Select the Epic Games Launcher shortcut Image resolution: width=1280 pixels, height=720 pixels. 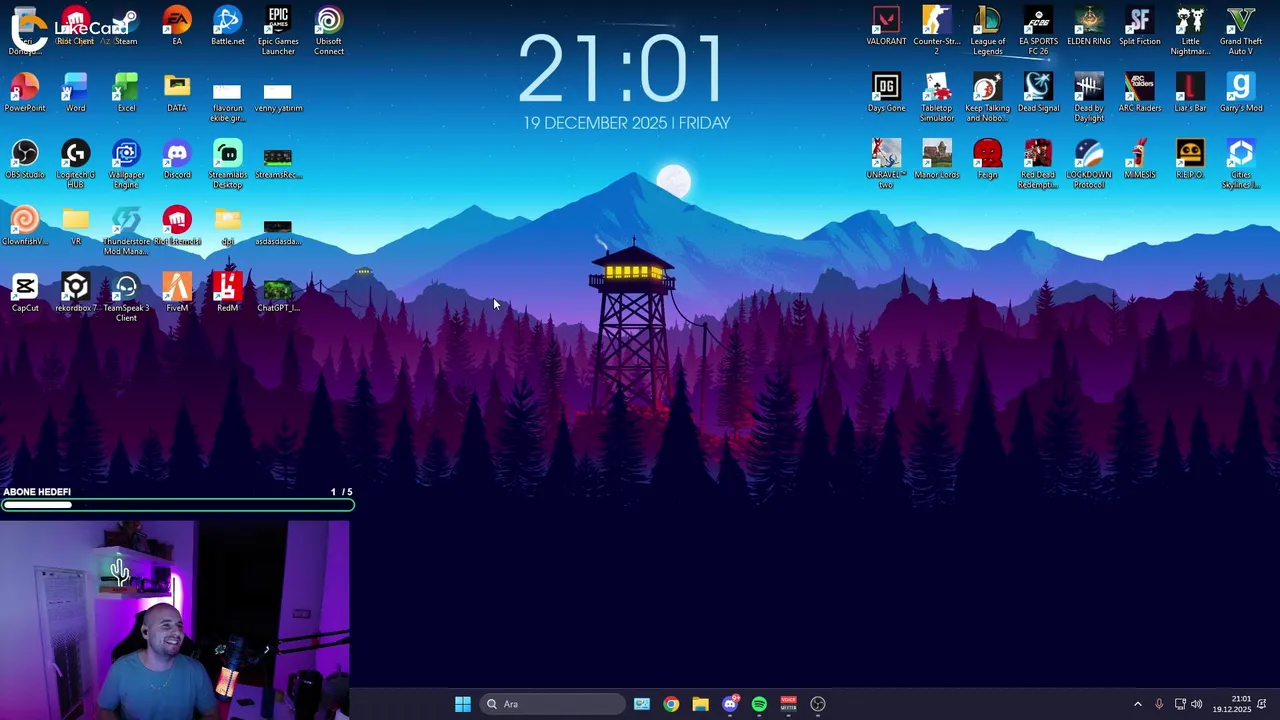click(278, 31)
